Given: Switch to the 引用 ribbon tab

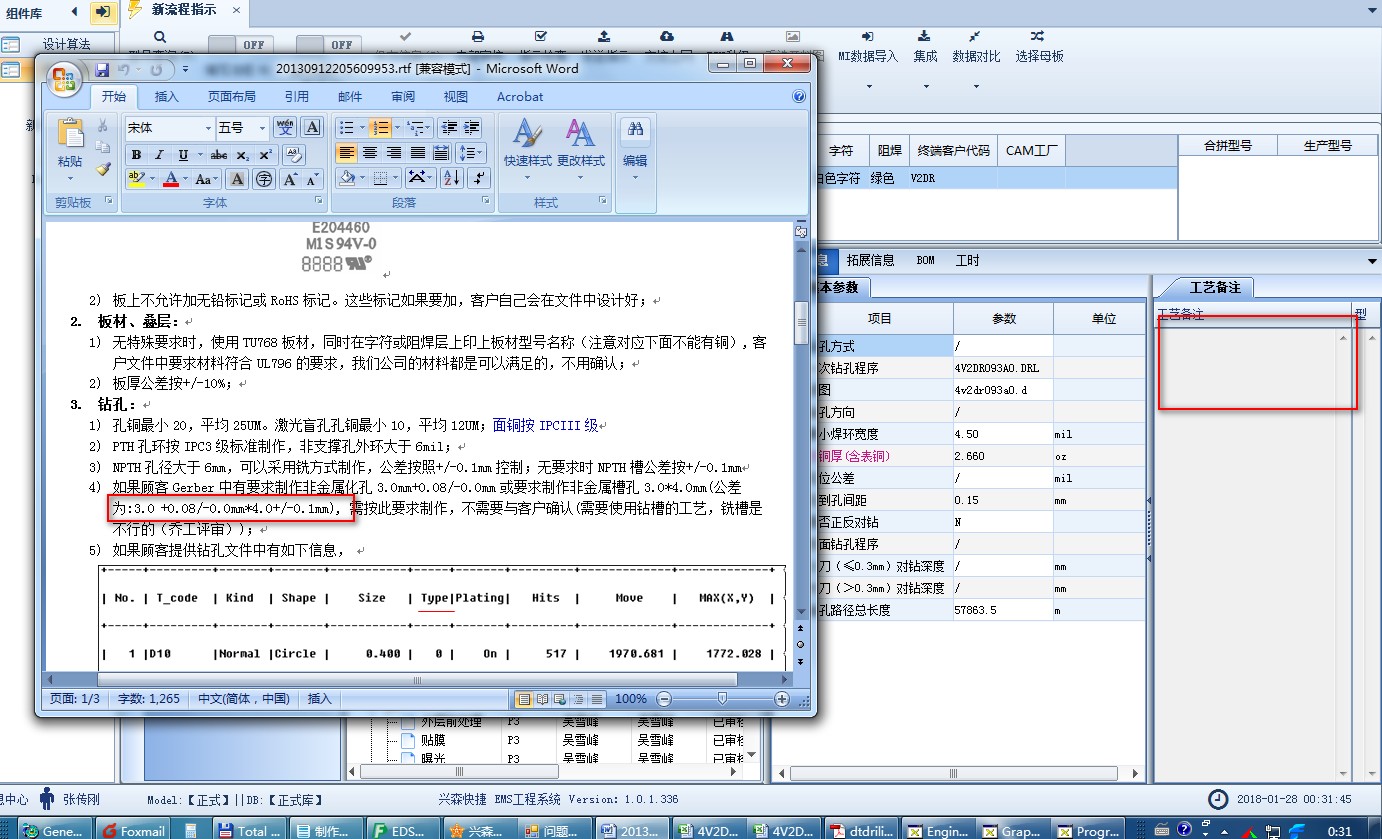Looking at the screenshot, I should [x=297, y=97].
